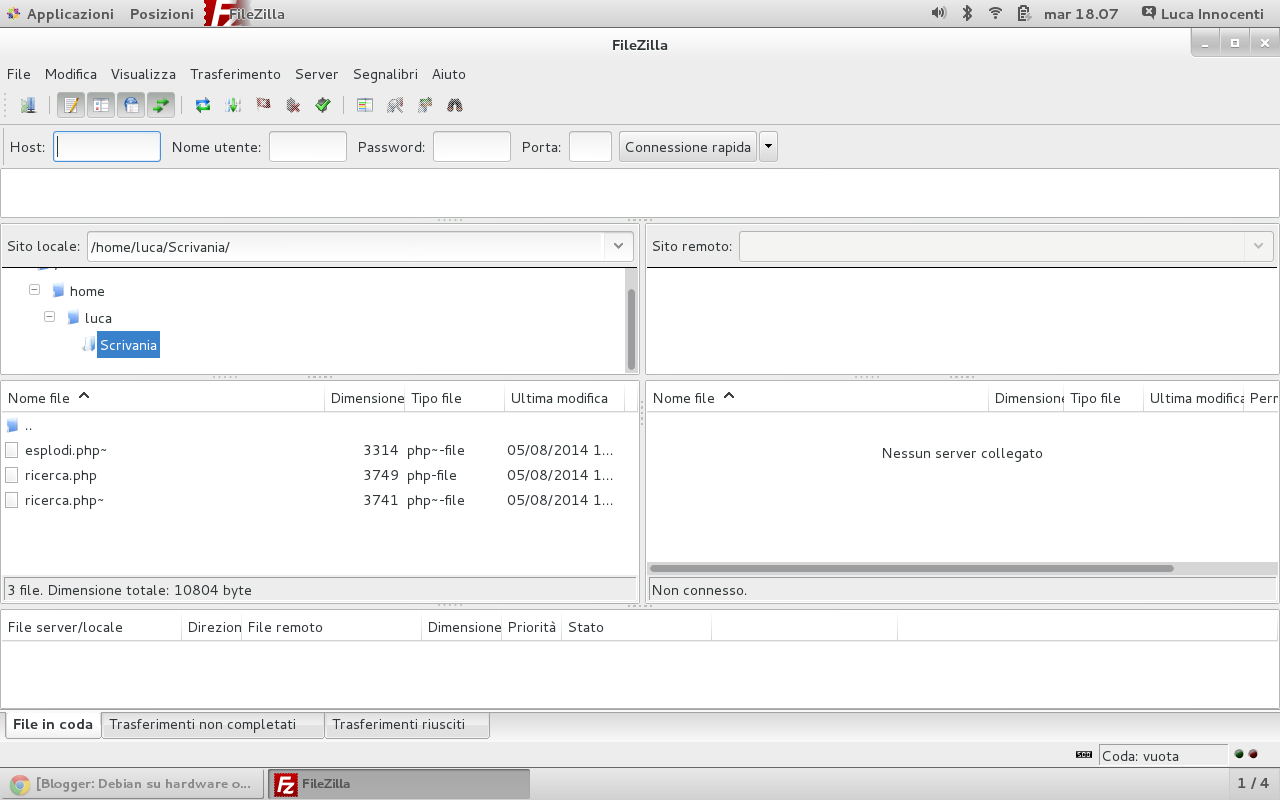
Task: Toggle the transfer queue display icon
Action: (x=161, y=105)
